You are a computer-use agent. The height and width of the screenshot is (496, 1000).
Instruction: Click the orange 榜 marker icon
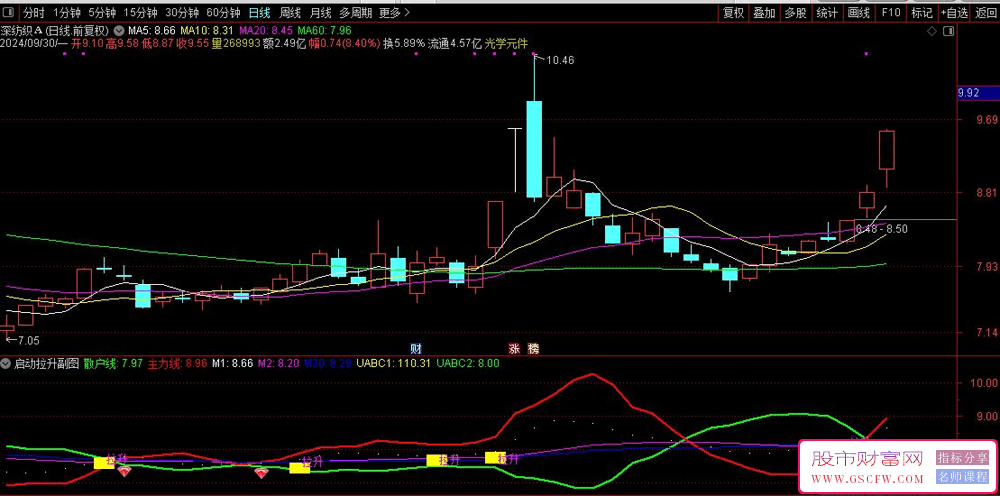point(533,348)
